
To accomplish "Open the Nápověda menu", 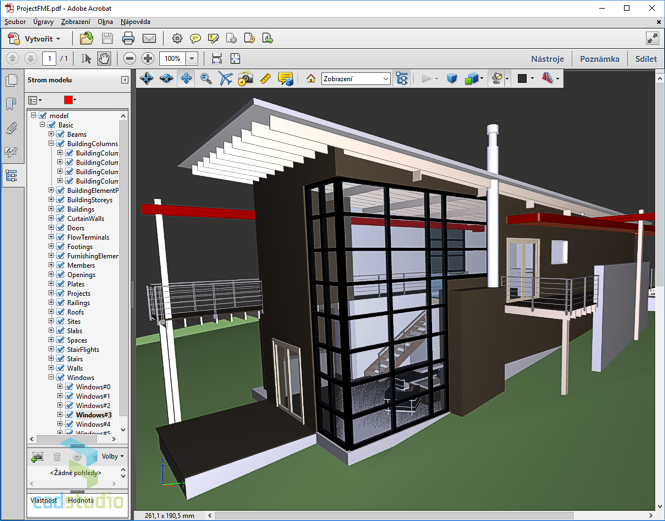I will [x=135, y=21].
